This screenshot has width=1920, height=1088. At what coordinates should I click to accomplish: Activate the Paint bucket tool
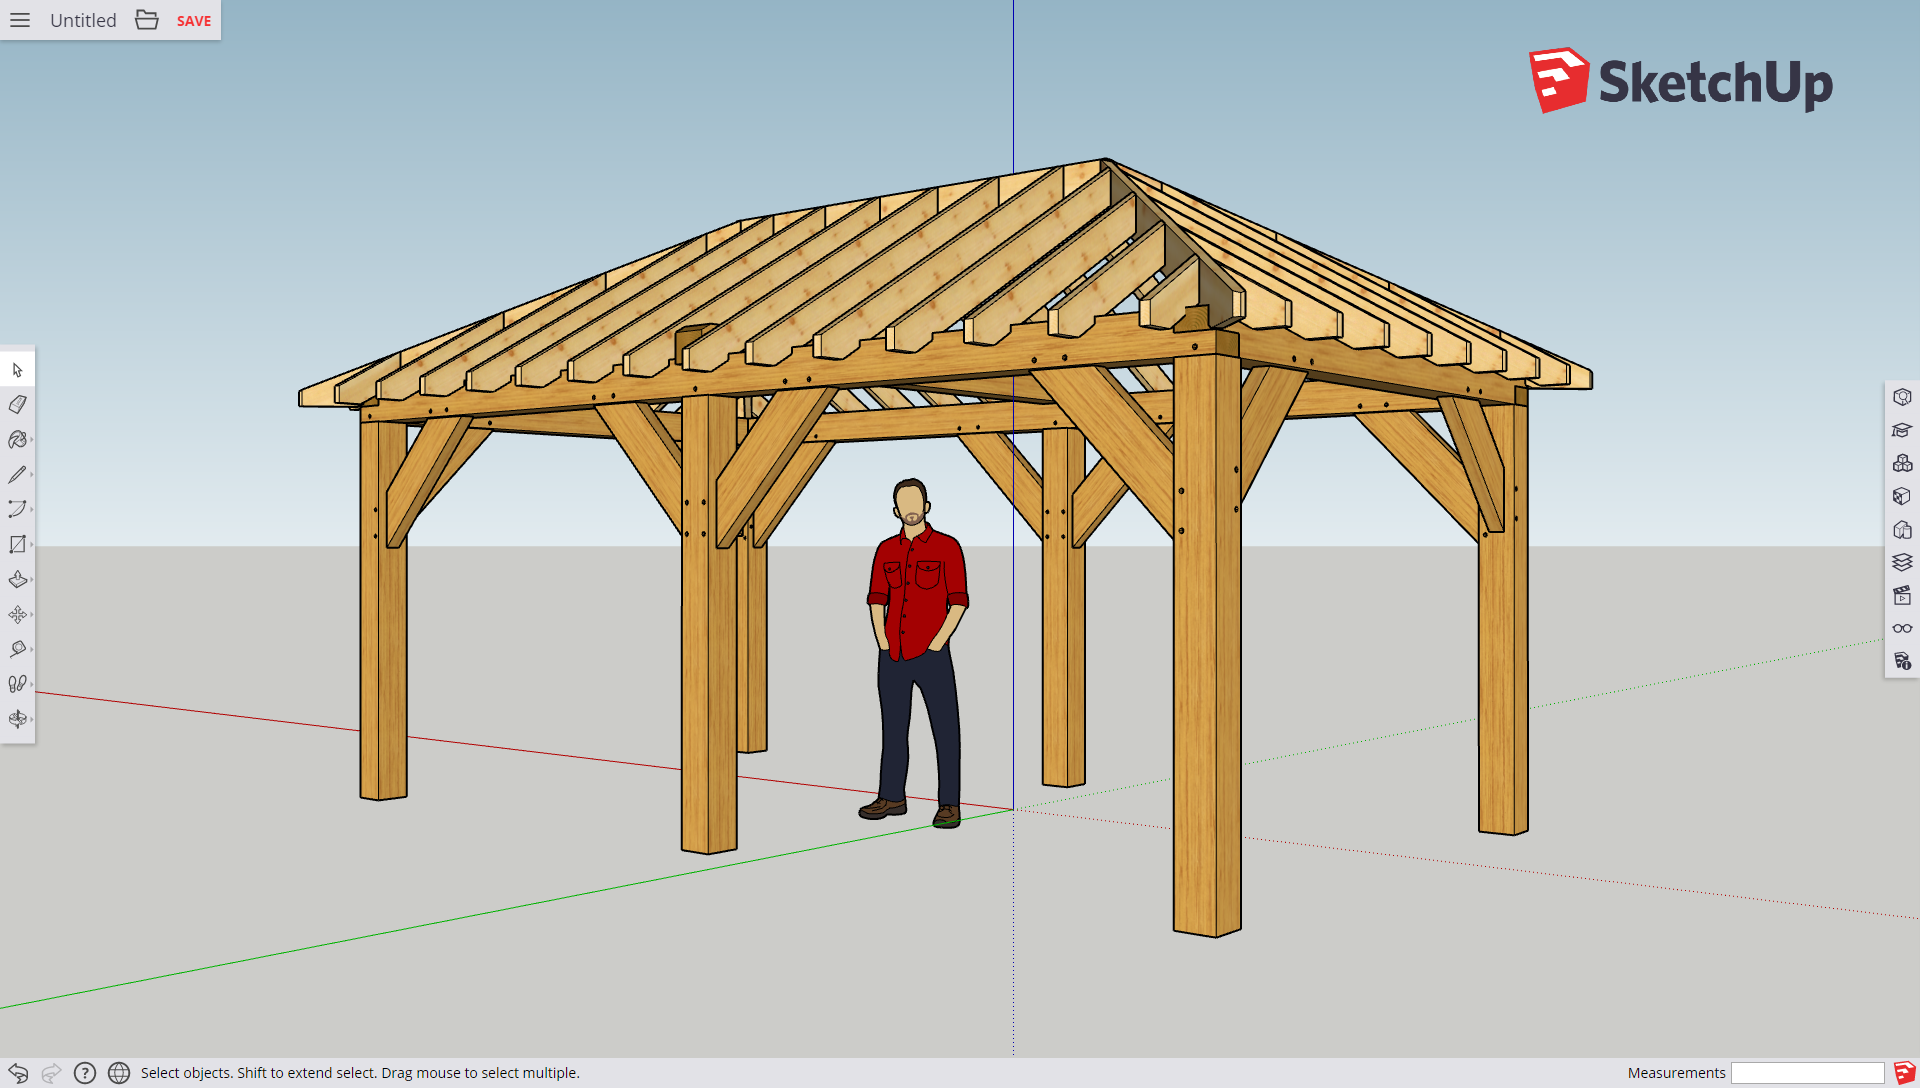pyautogui.click(x=17, y=440)
